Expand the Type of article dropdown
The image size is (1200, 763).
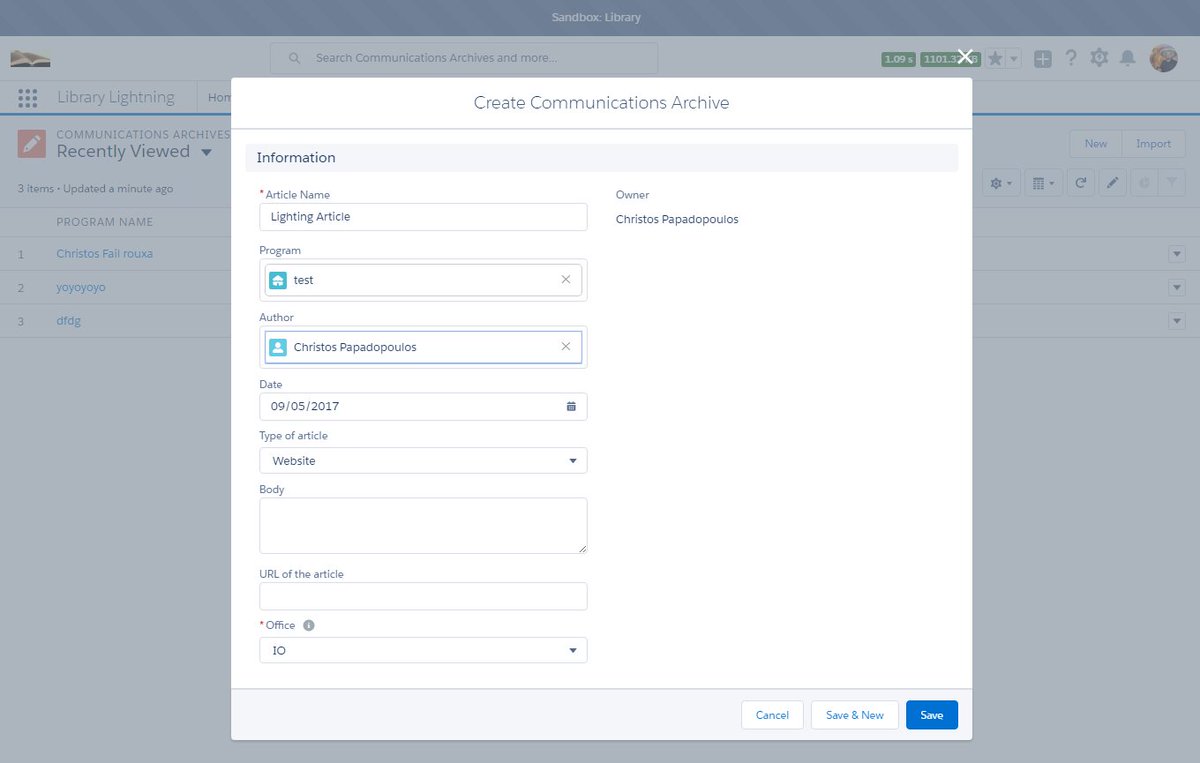(x=423, y=461)
